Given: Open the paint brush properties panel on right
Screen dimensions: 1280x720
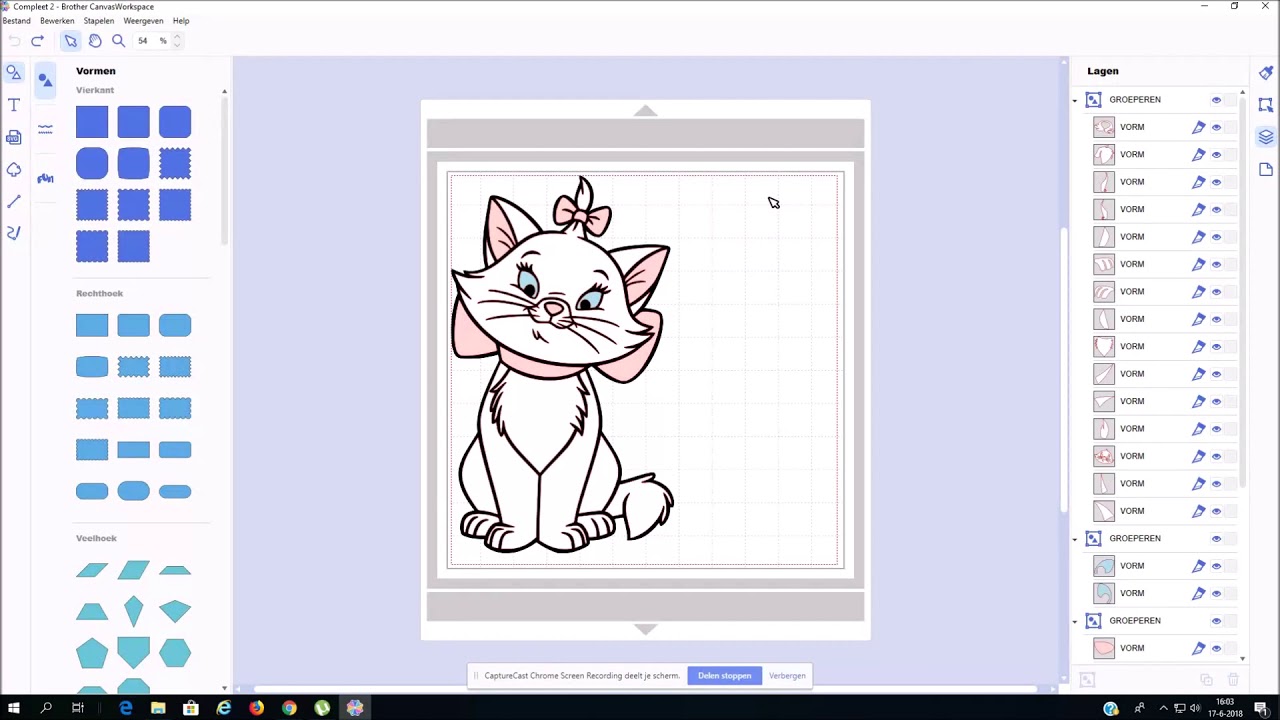Looking at the screenshot, I should click(1266, 73).
